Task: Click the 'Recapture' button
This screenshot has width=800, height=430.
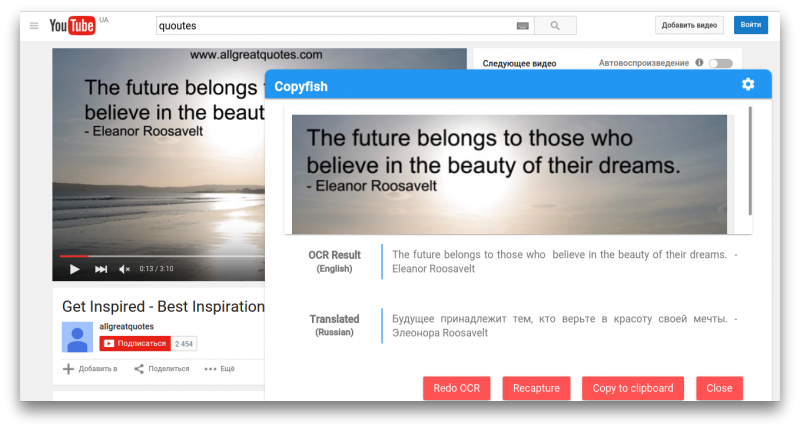Action: click(536, 388)
